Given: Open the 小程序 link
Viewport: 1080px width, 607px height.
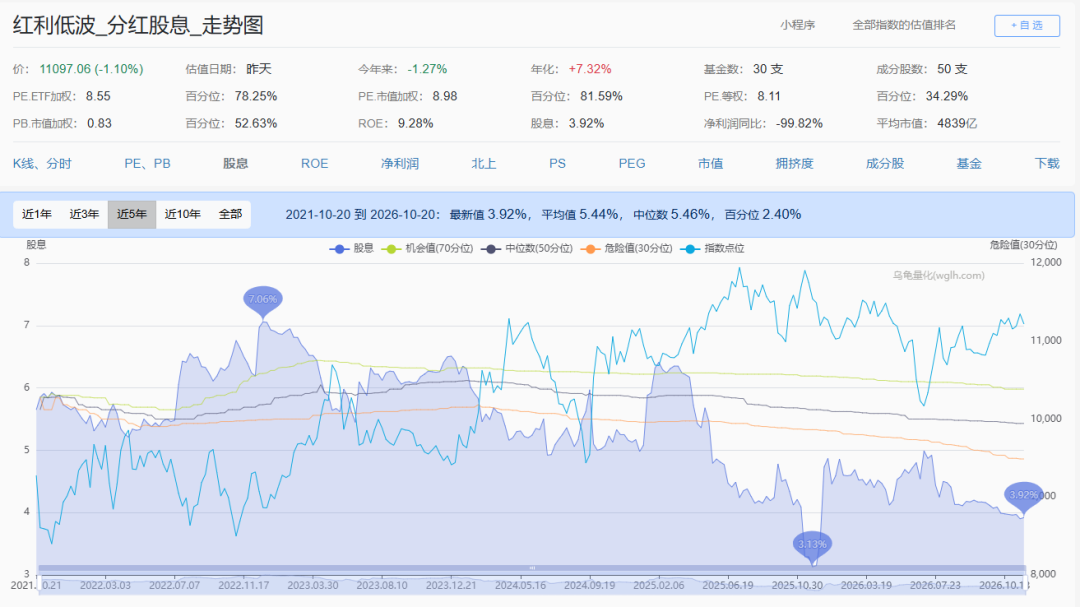Looking at the screenshot, I should (x=798, y=25).
